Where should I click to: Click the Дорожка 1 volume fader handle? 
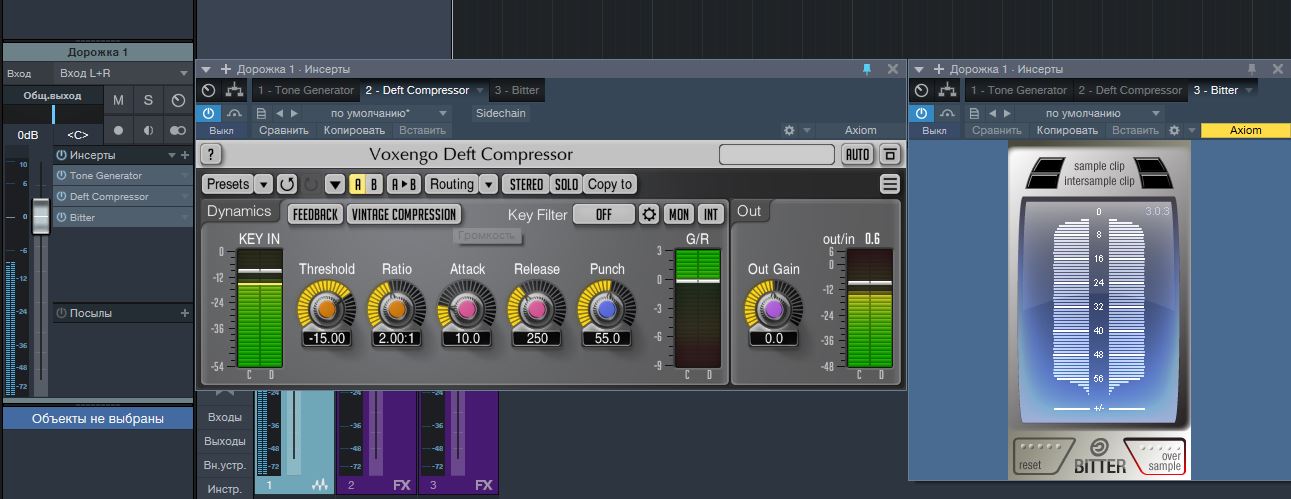coord(41,215)
